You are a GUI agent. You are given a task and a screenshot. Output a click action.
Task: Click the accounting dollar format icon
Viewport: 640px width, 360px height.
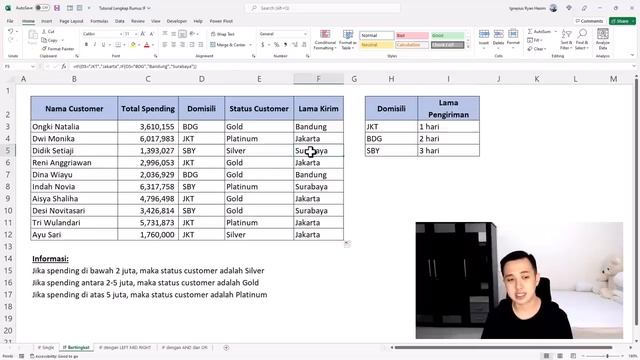click(x=263, y=44)
